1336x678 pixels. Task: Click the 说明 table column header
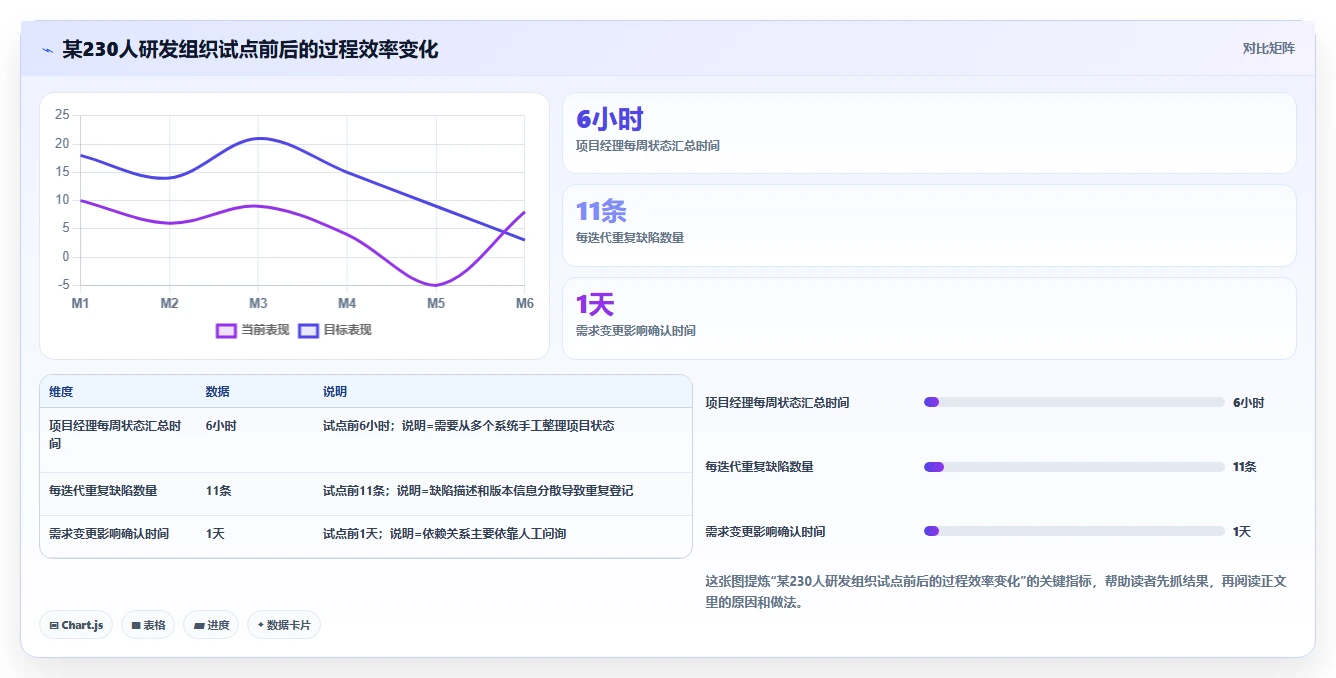point(335,392)
